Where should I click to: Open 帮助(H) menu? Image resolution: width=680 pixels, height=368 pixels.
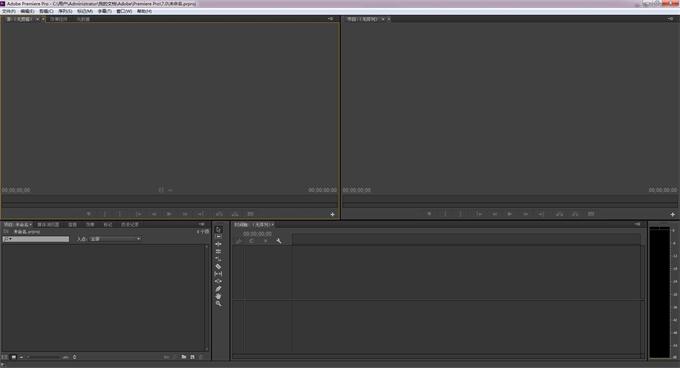(x=144, y=11)
